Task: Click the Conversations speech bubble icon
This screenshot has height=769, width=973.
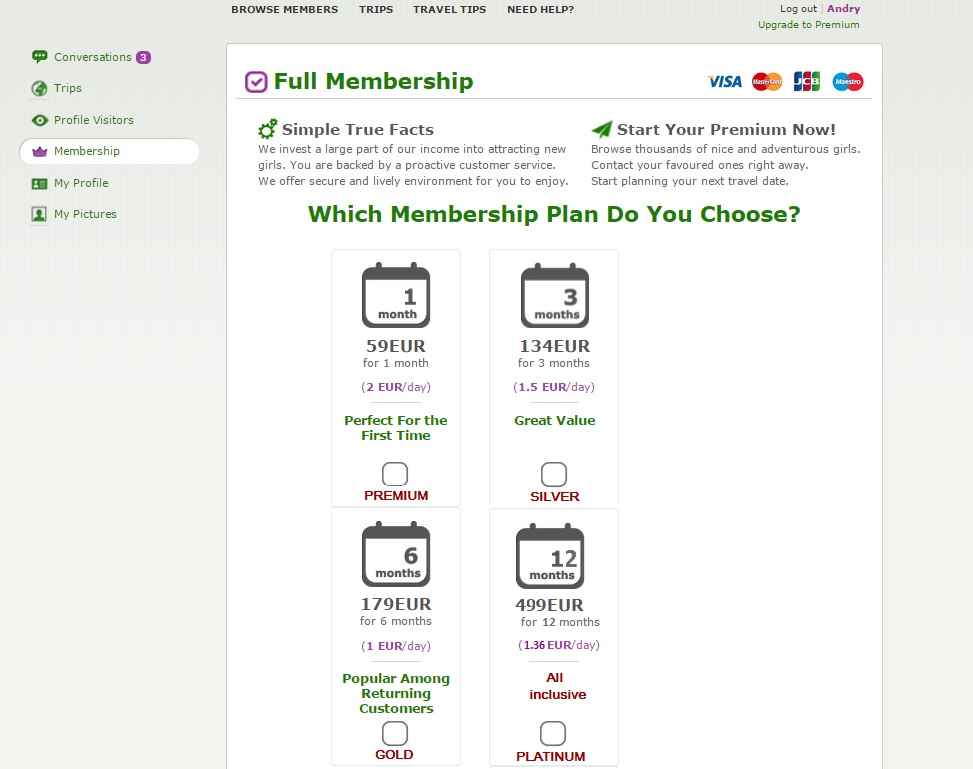Action: [x=40, y=57]
